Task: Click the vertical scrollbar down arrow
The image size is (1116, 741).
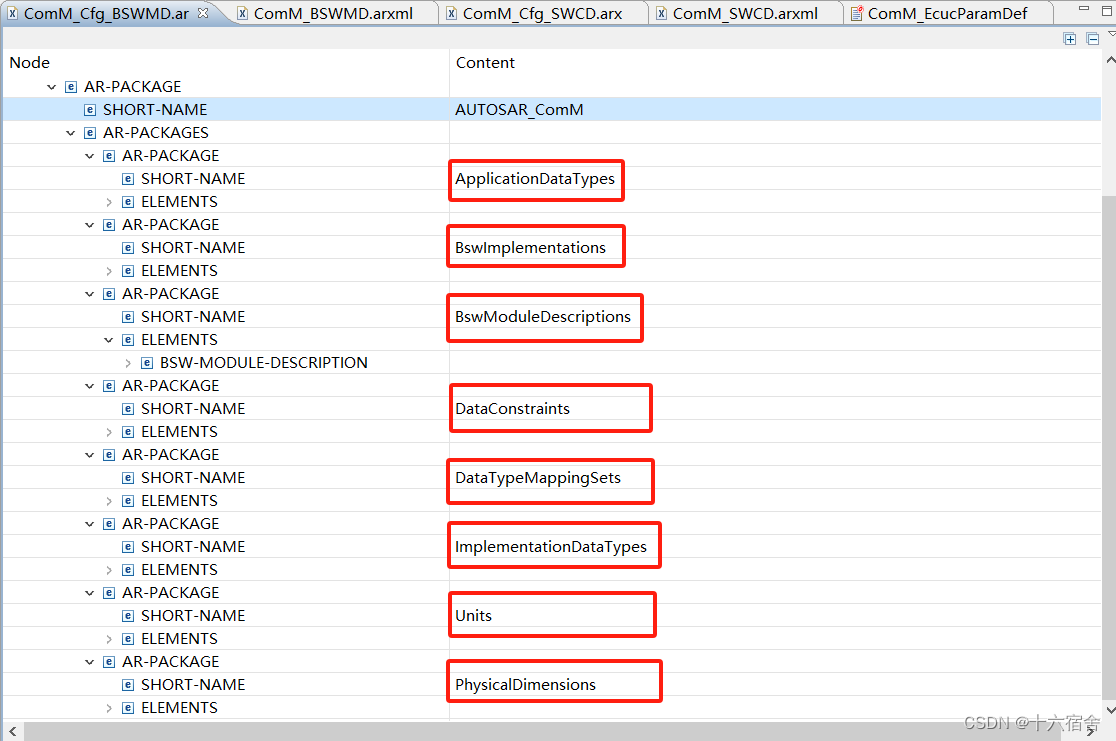Action: (x=1110, y=710)
